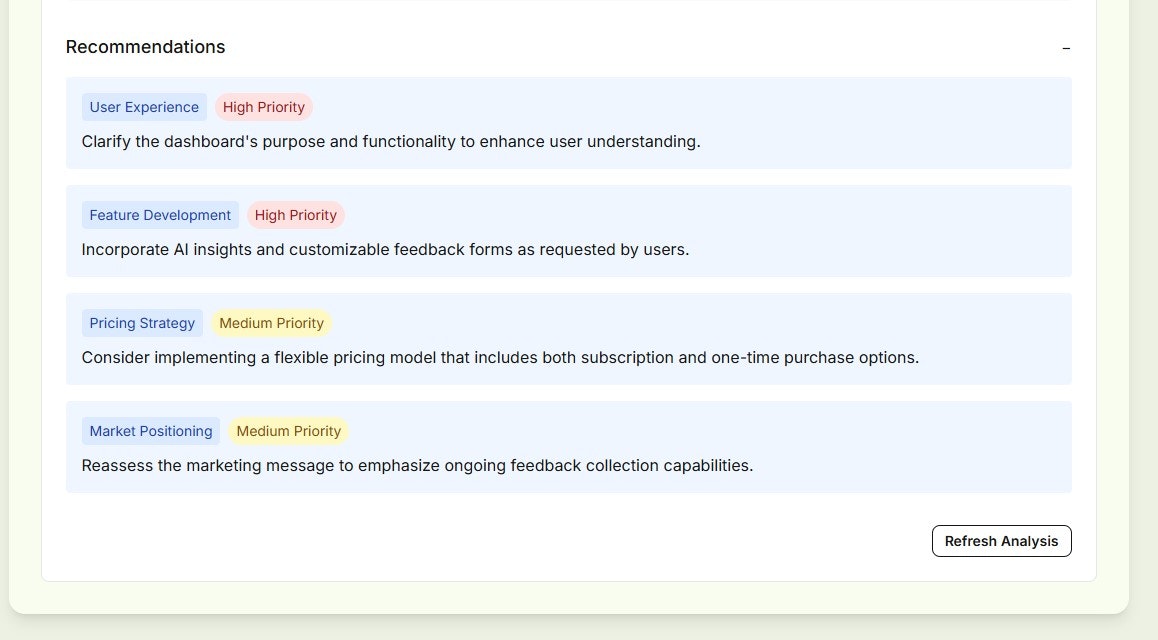Select the Feature Development category tag
This screenshot has width=1158, height=640.
160,215
